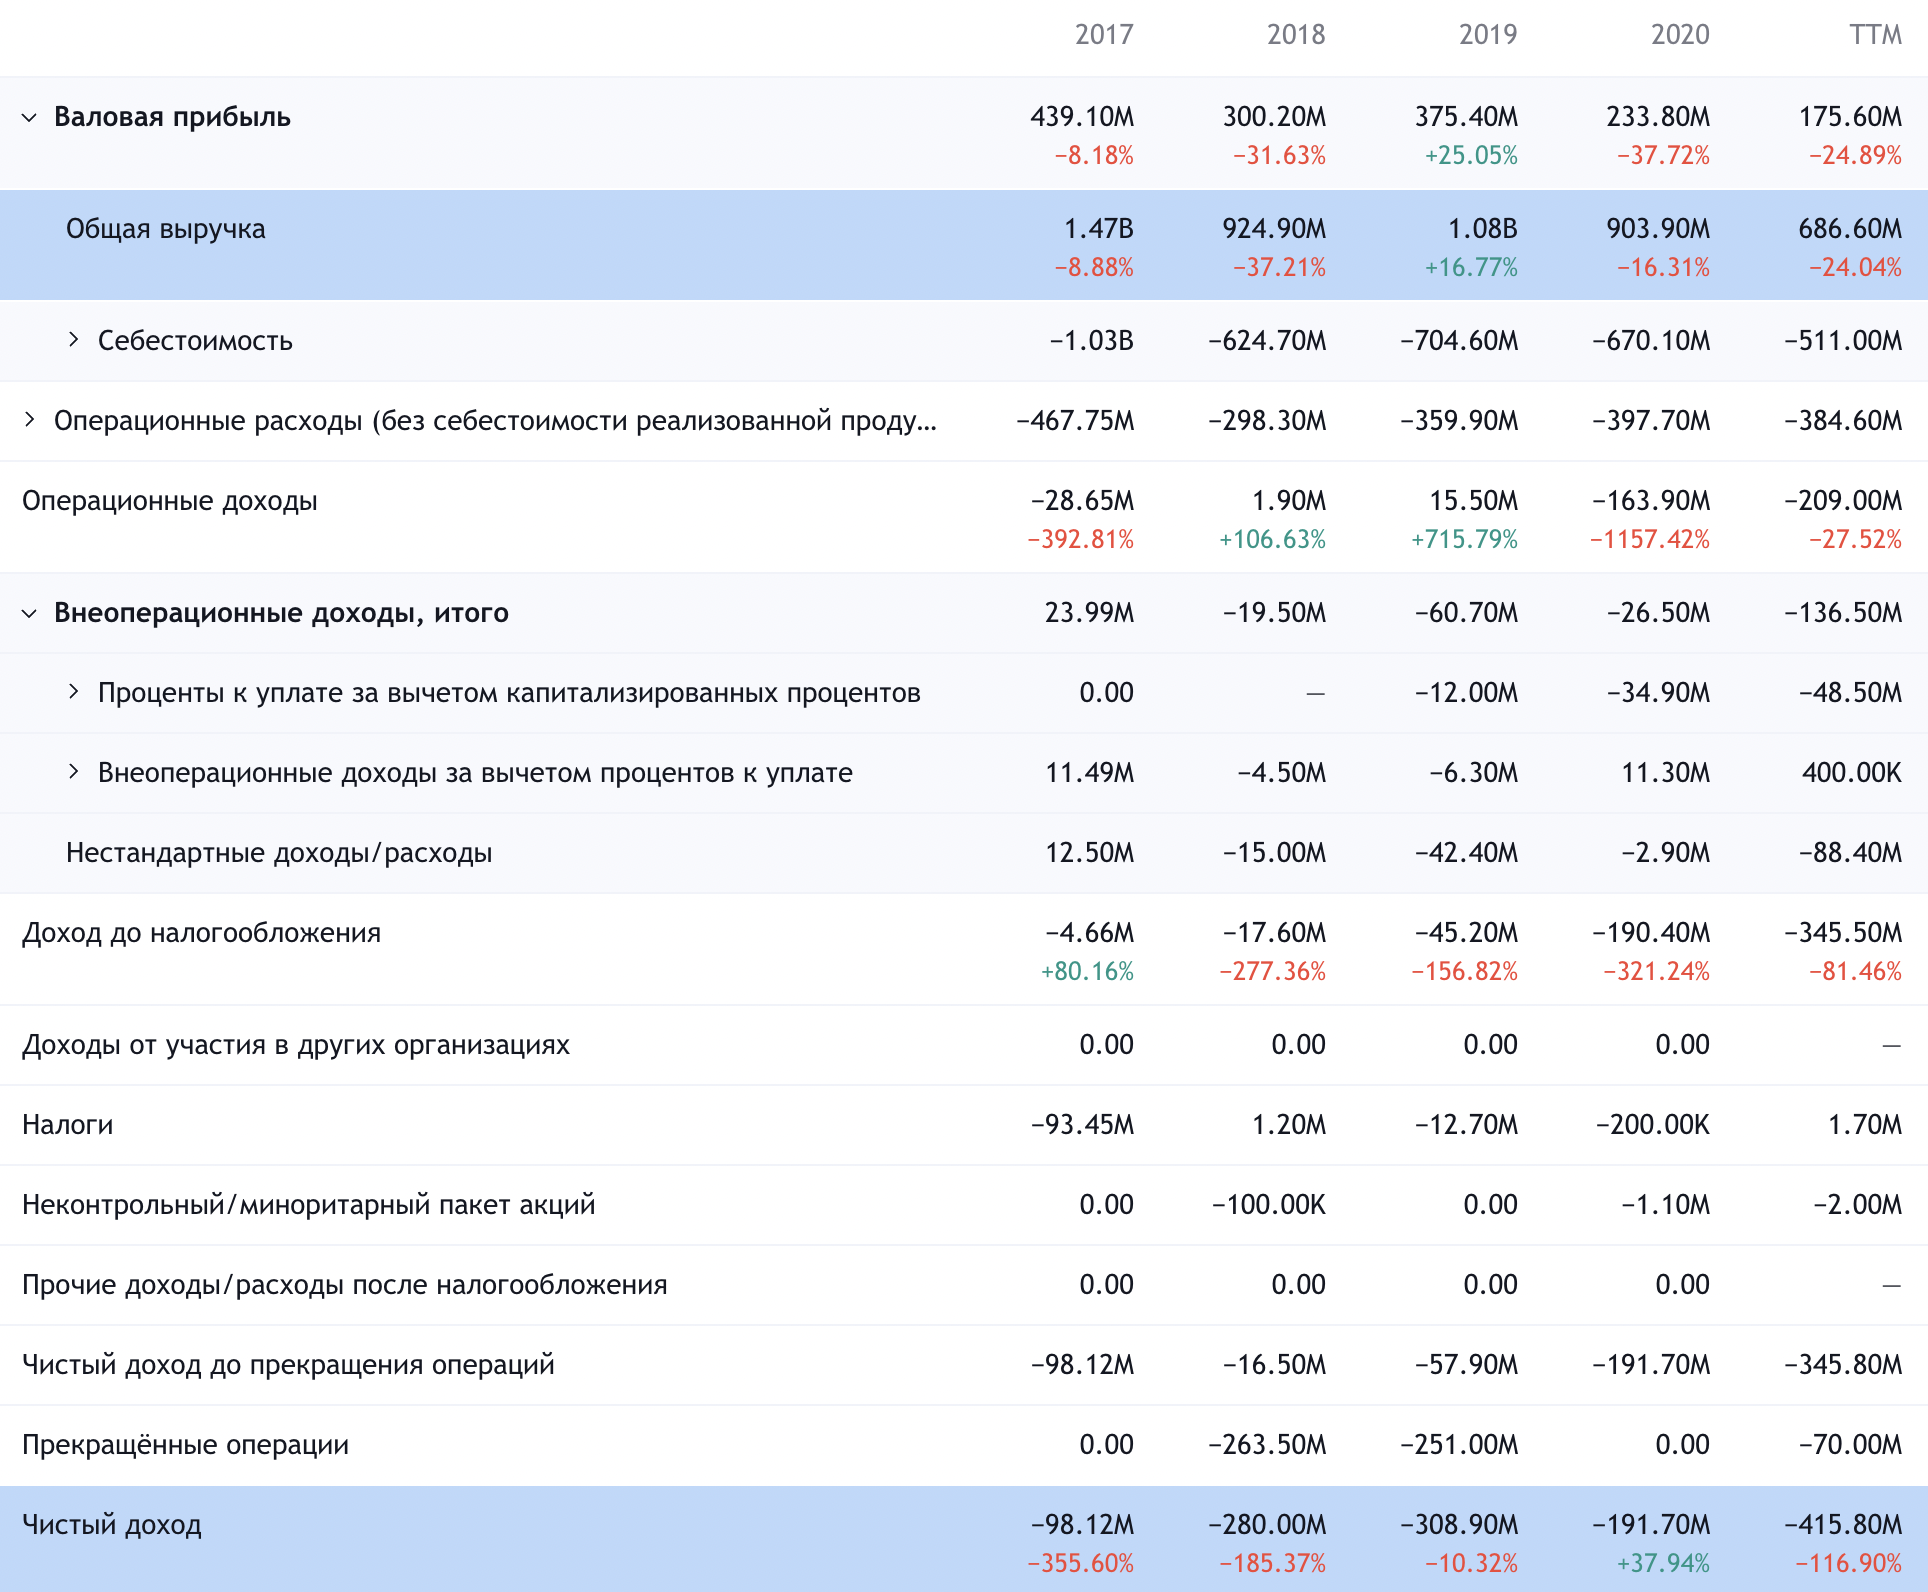
Task: Click net income value −308.90M
Action: coord(1459,1525)
